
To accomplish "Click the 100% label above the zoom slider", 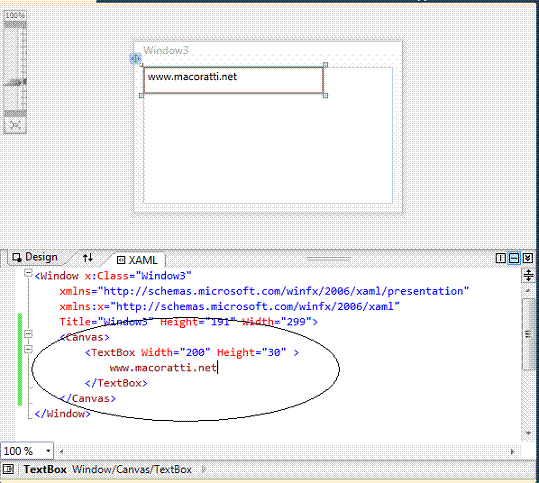I will tap(15, 15).
